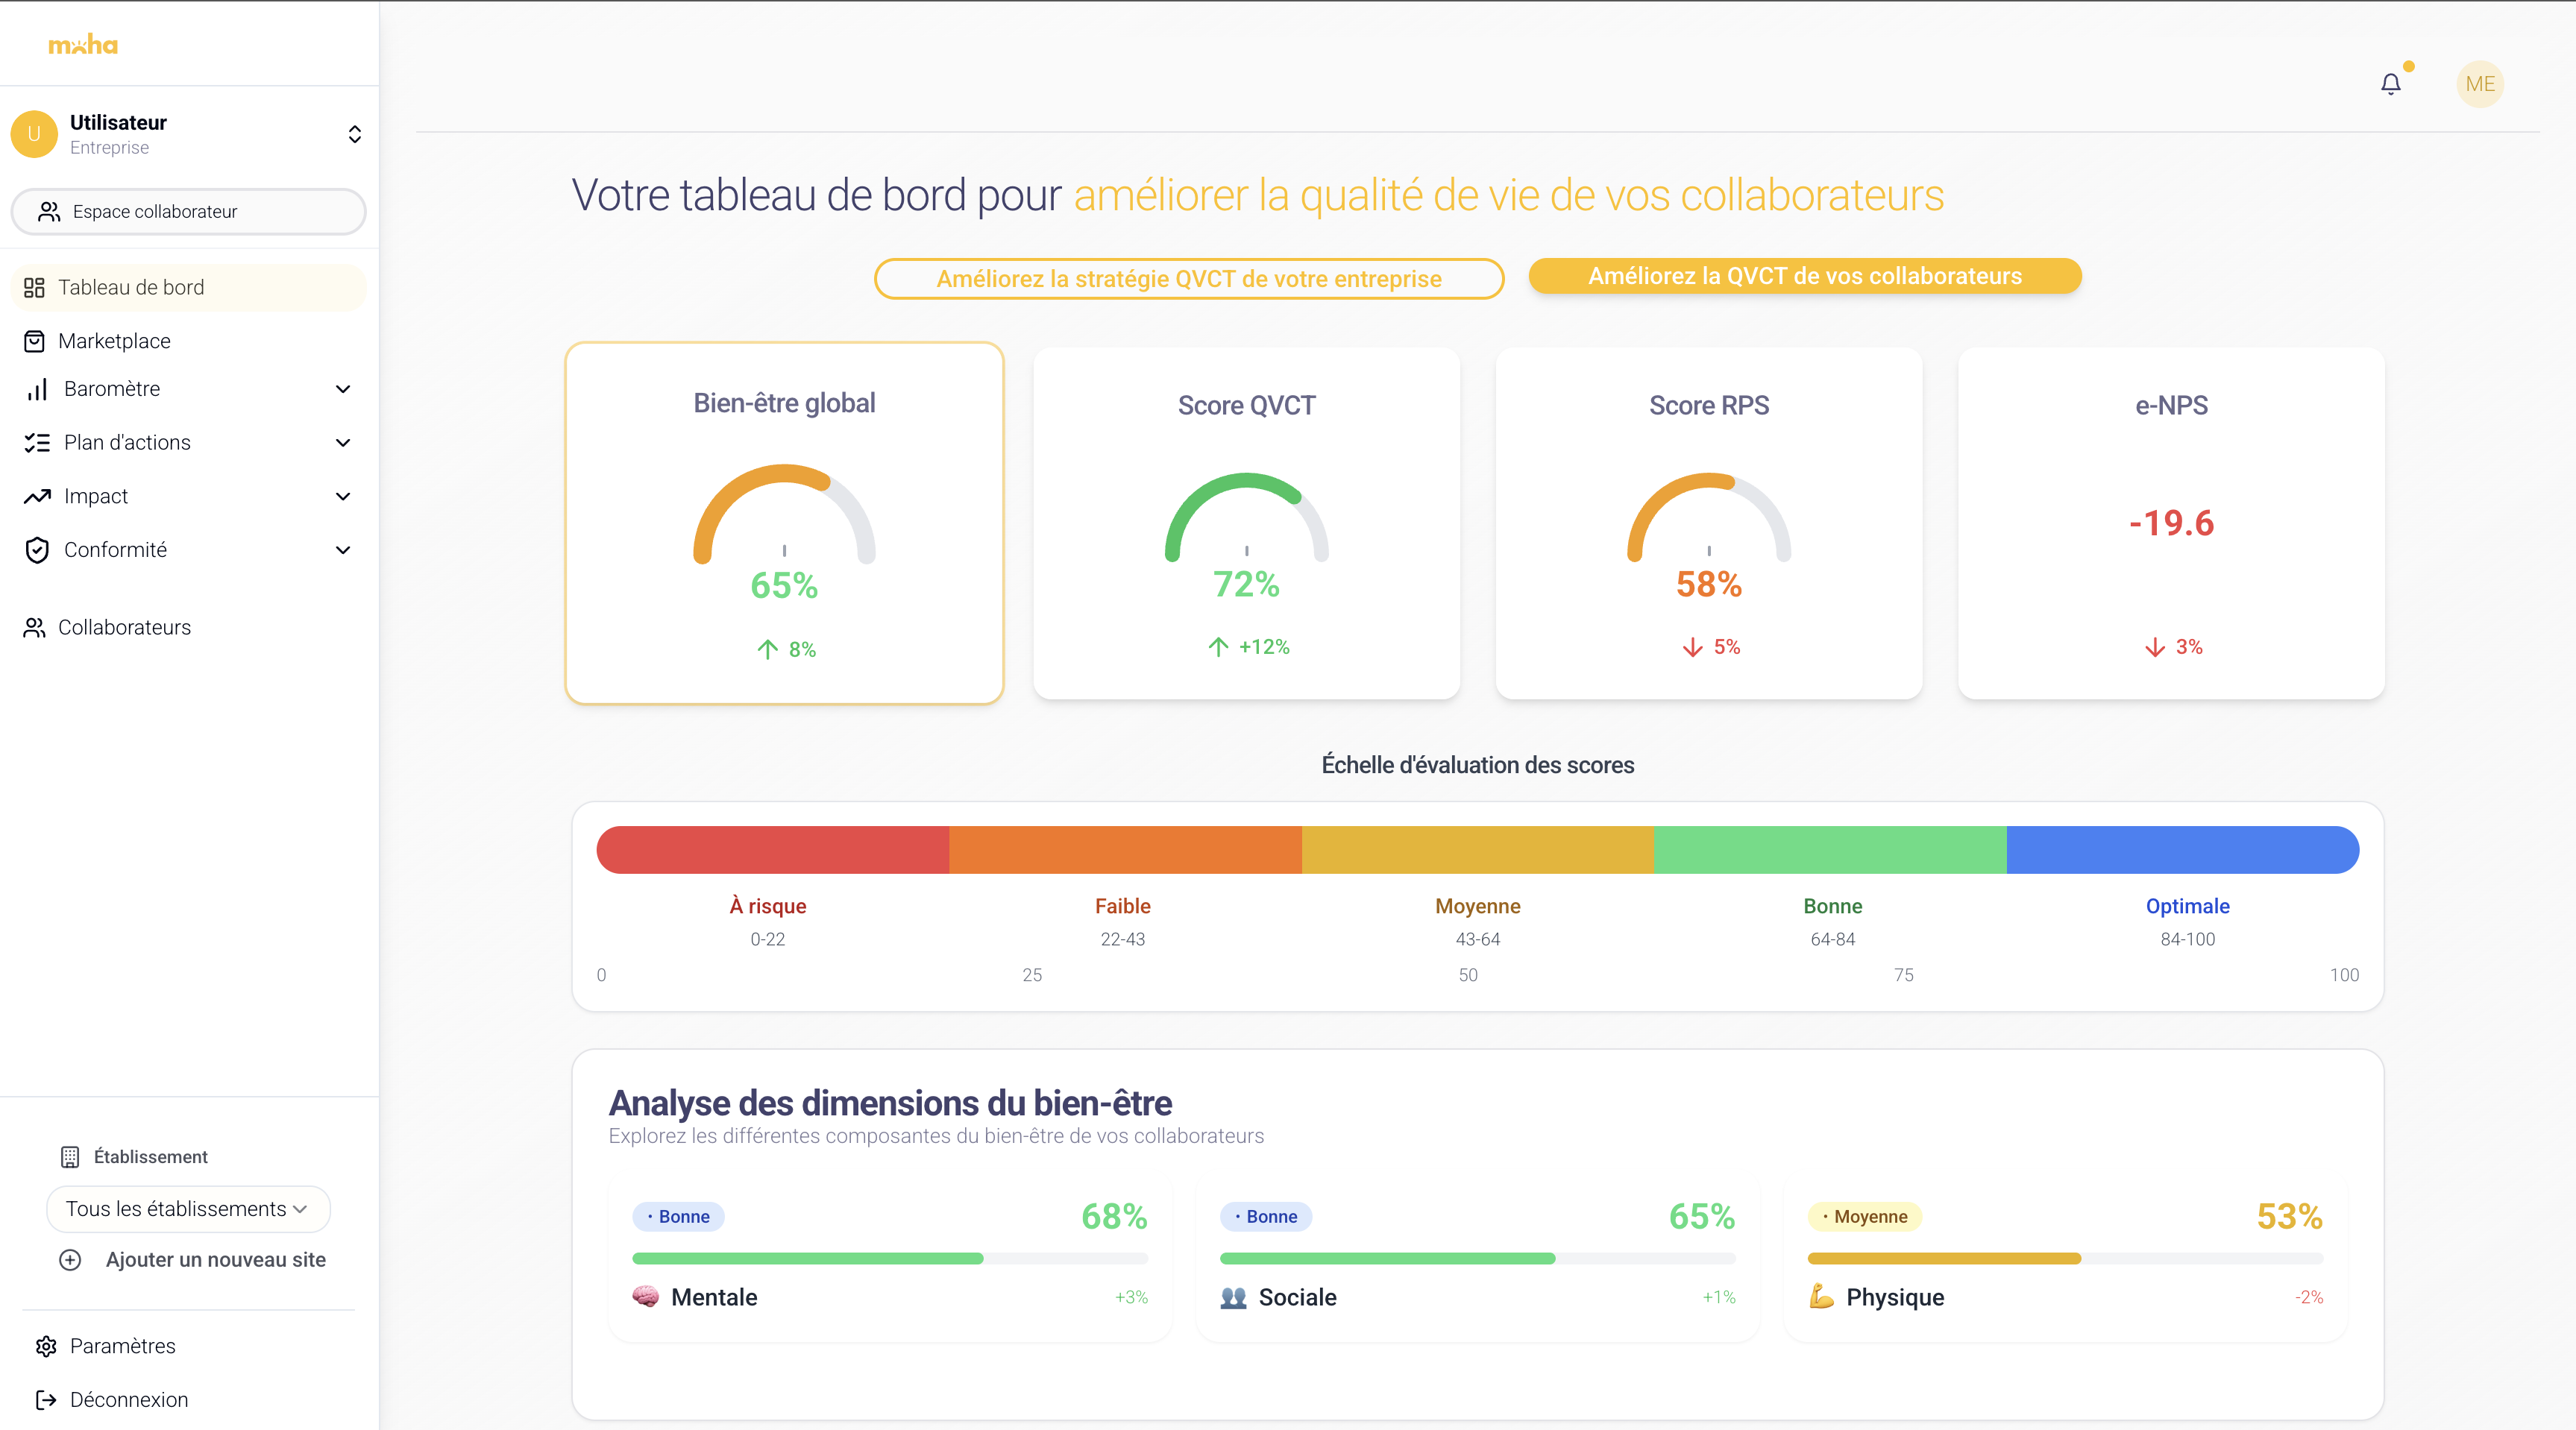Image resolution: width=2576 pixels, height=1430 pixels.
Task: Open the Impact menu item
Action: (96, 496)
